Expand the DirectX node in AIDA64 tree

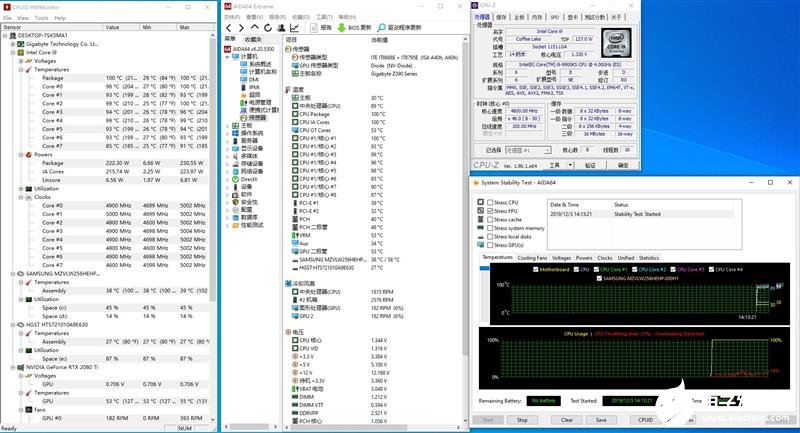228,180
